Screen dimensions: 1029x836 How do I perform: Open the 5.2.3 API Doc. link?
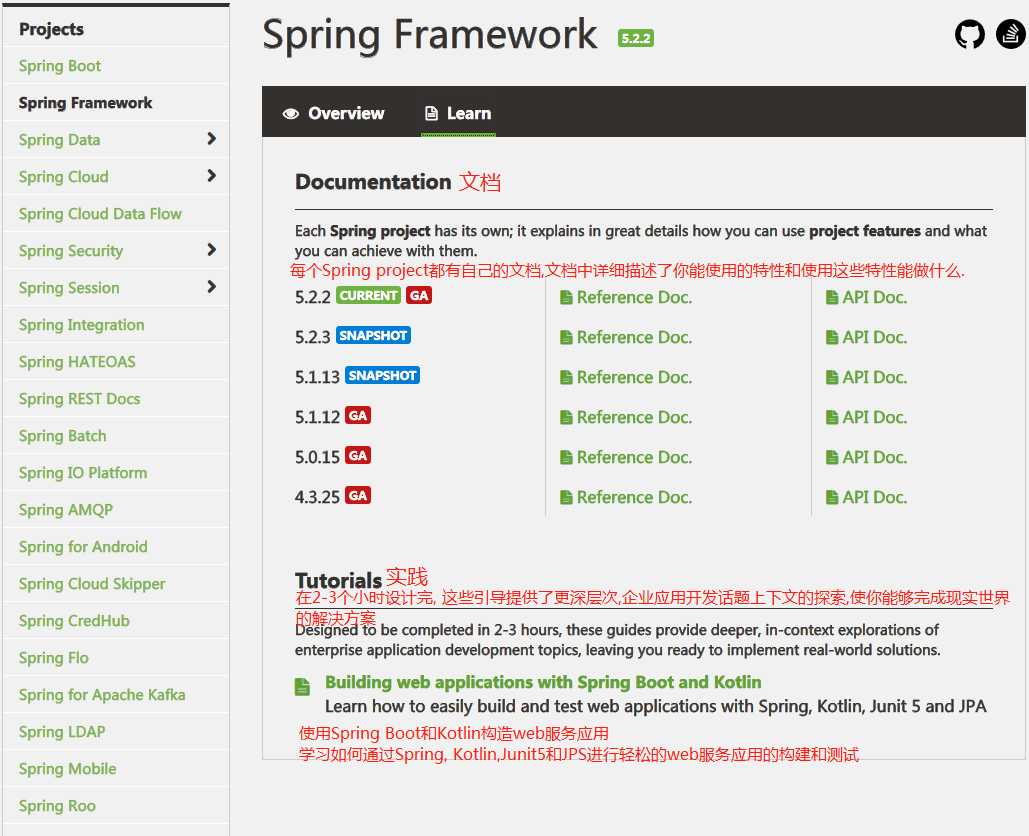(866, 337)
